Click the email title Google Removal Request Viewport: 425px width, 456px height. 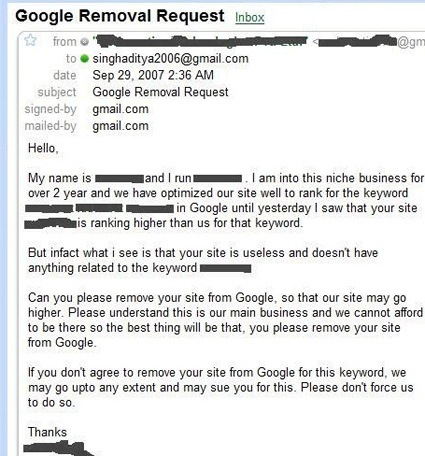tap(120, 16)
